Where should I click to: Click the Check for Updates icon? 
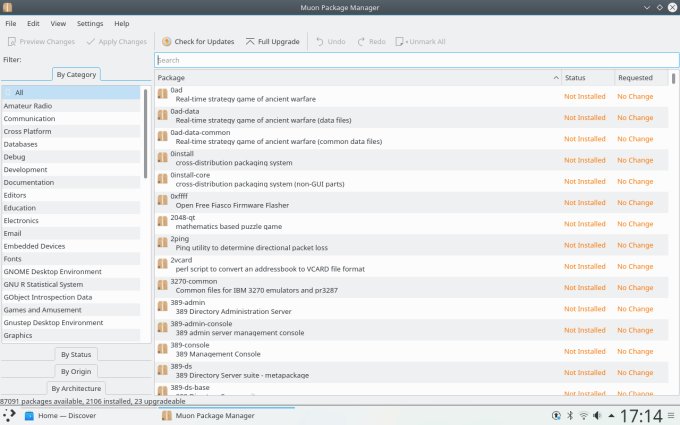click(167, 42)
